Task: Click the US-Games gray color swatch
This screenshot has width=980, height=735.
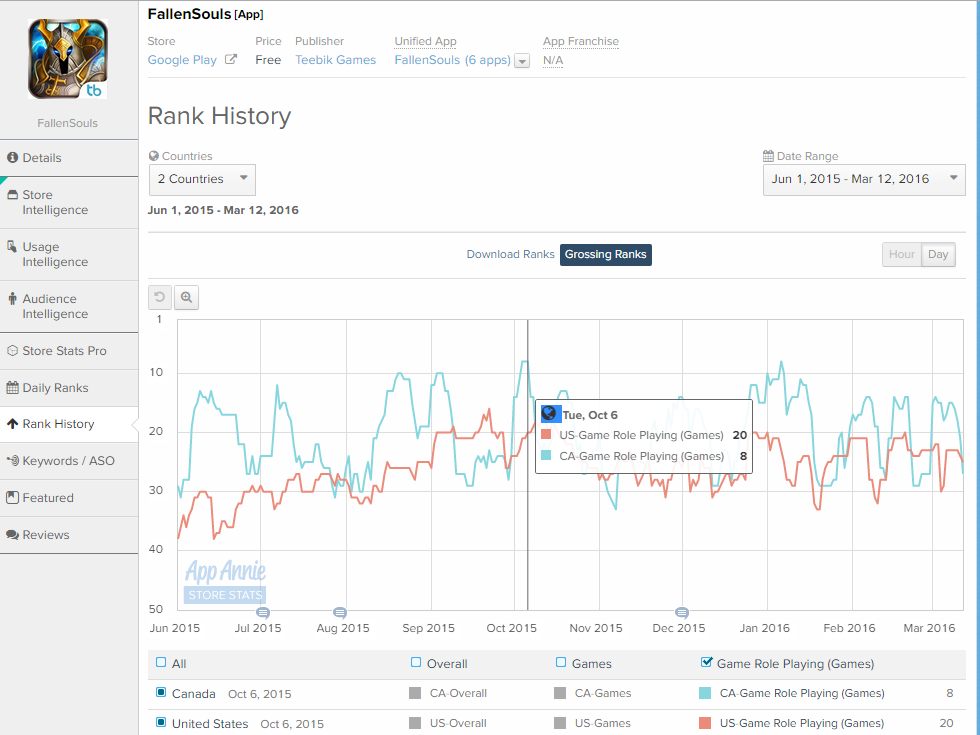Action: click(x=560, y=723)
